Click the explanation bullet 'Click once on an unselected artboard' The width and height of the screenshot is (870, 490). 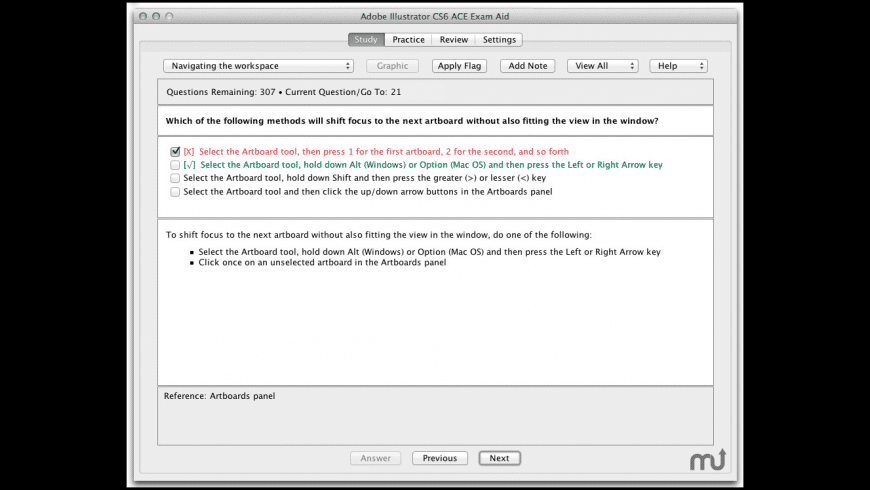coord(322,262)
